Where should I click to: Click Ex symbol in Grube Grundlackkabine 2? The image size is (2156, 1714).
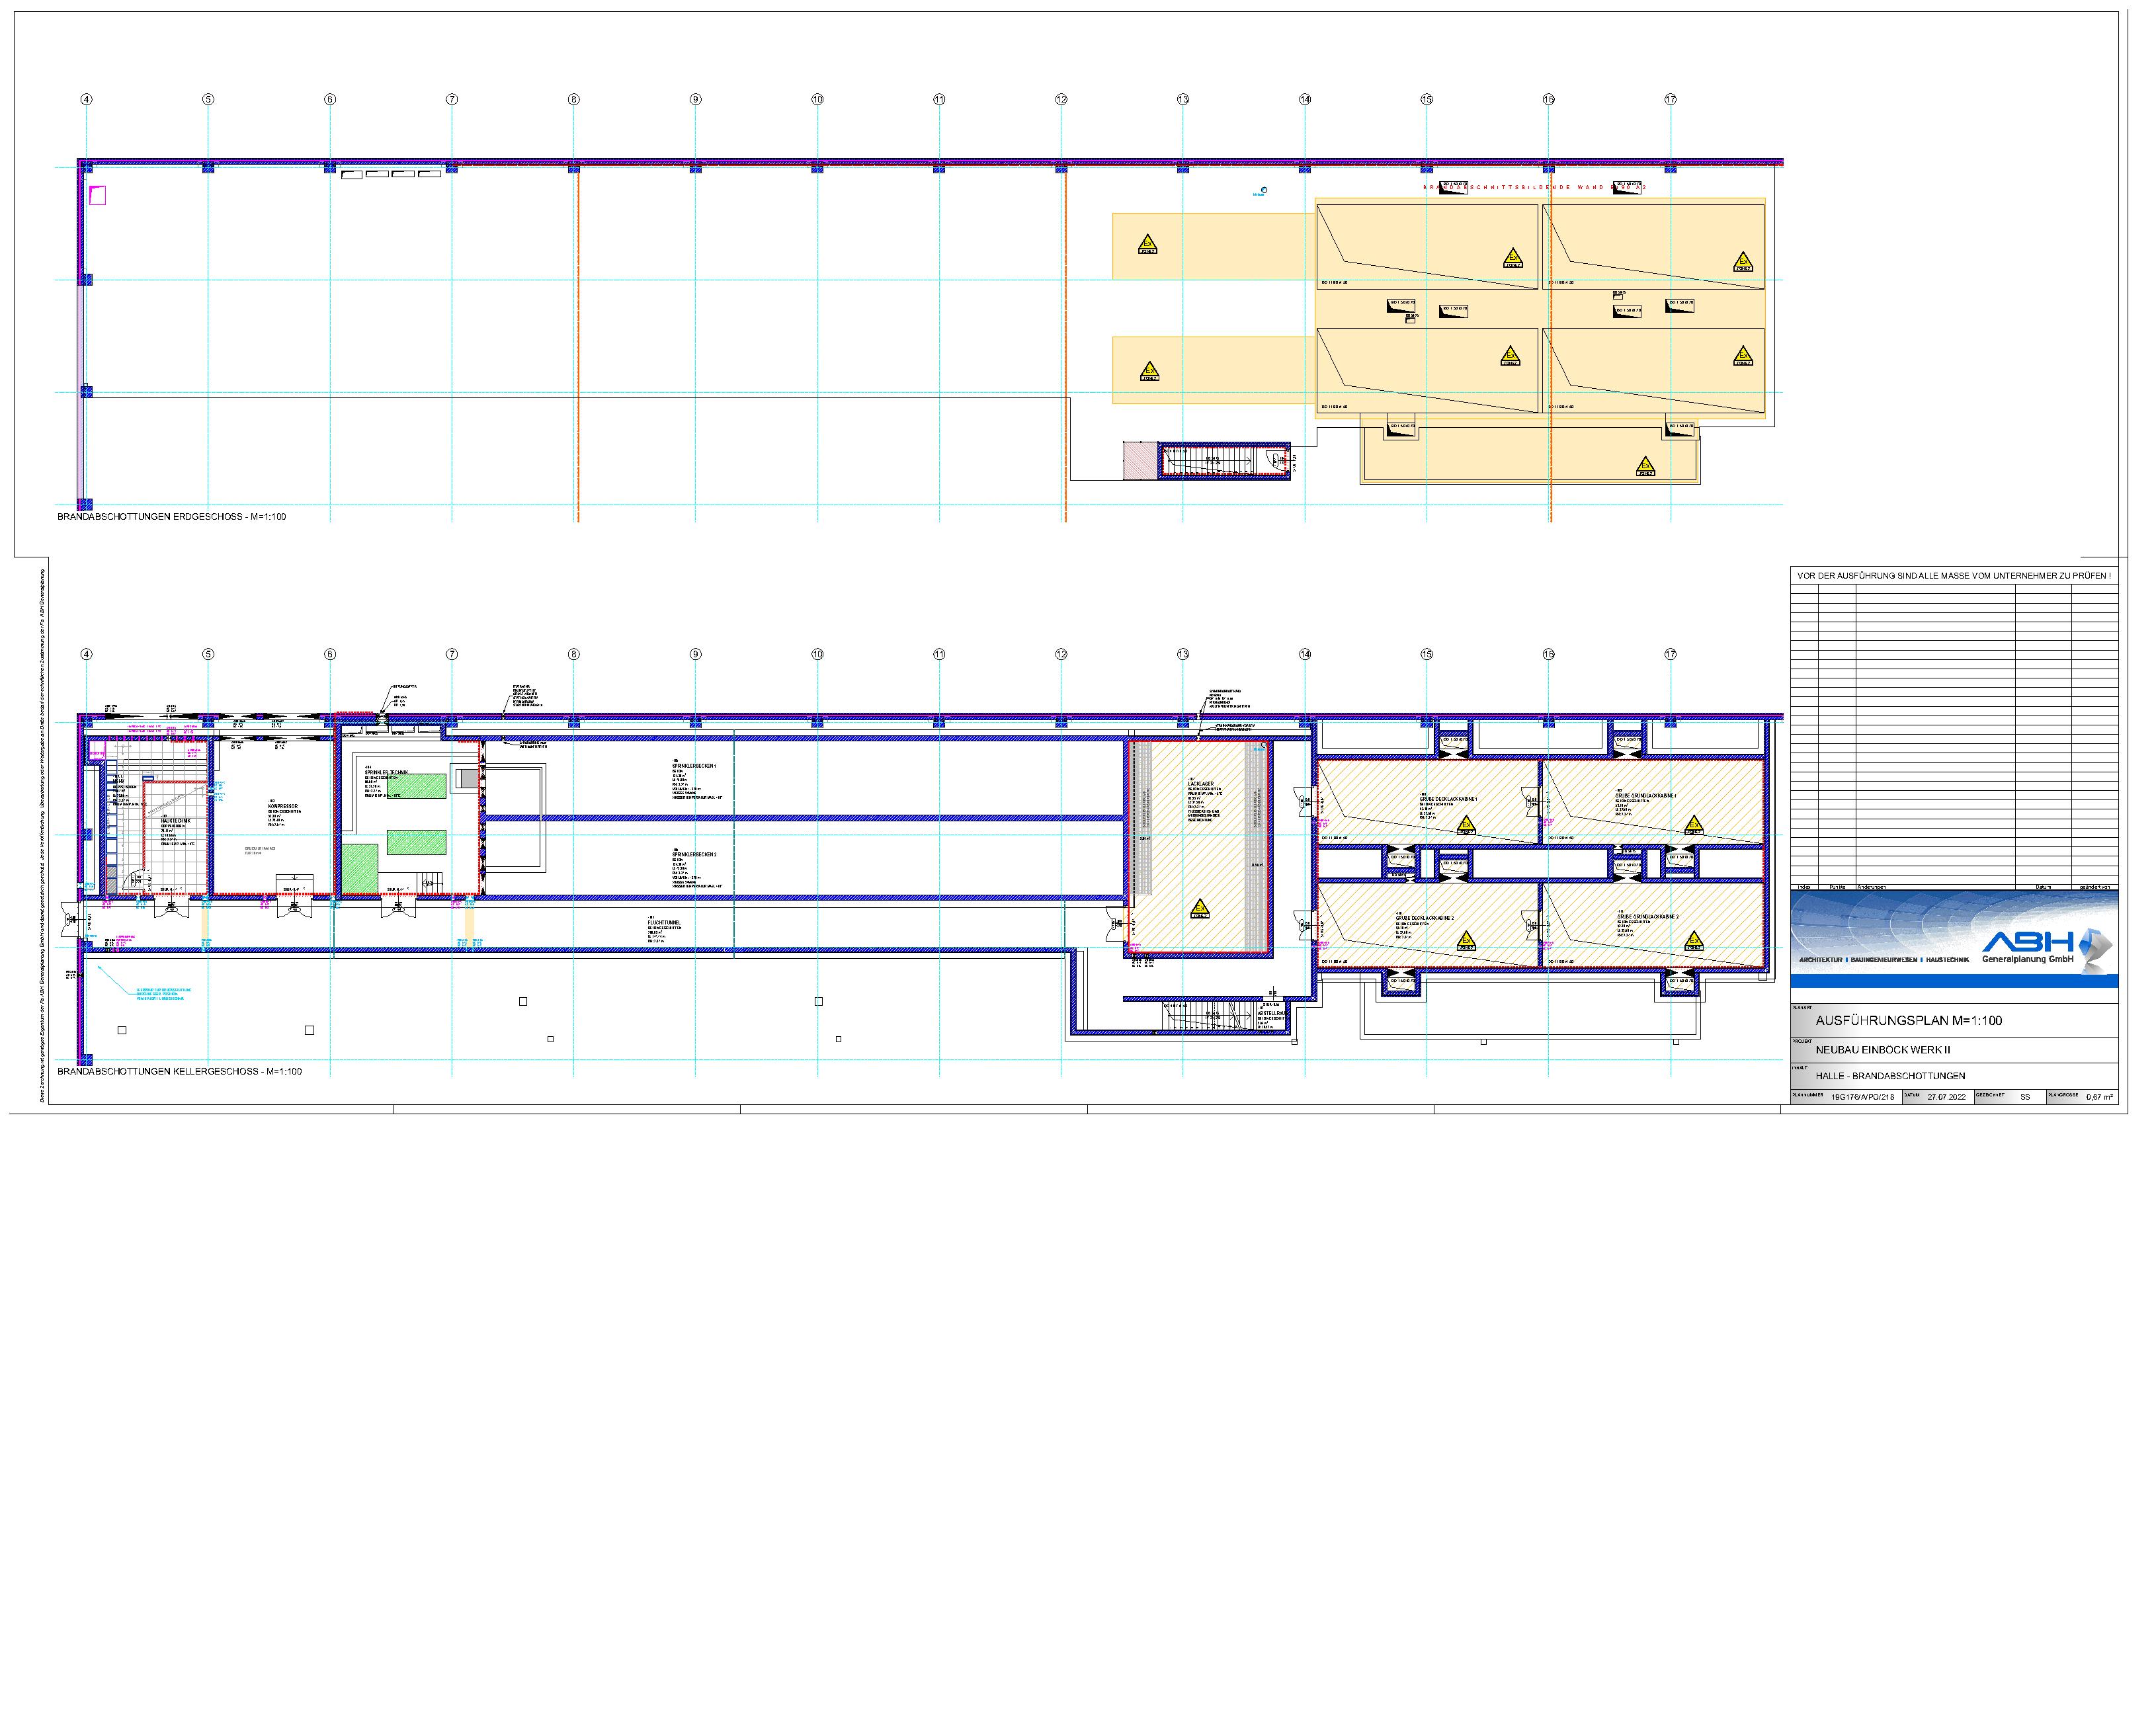(x=1694, y=940)
